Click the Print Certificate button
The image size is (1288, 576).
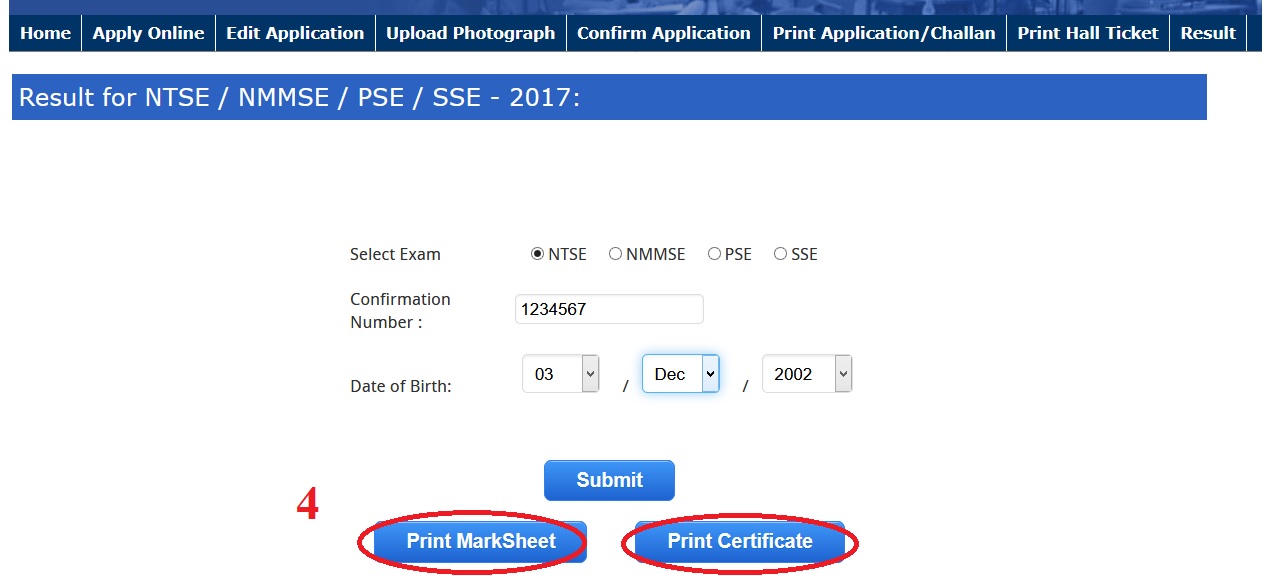pyautogui.click(x=740, y=542)
